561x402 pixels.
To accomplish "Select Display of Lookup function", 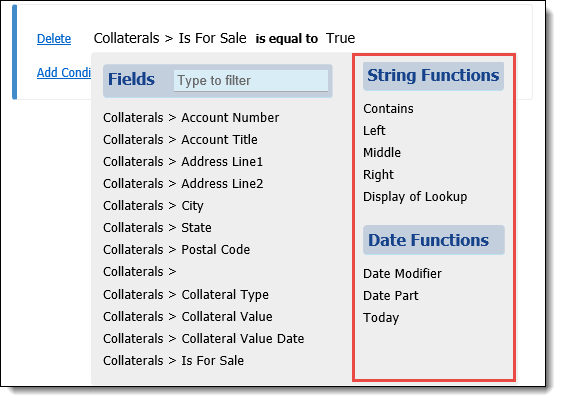I will 415,197.
